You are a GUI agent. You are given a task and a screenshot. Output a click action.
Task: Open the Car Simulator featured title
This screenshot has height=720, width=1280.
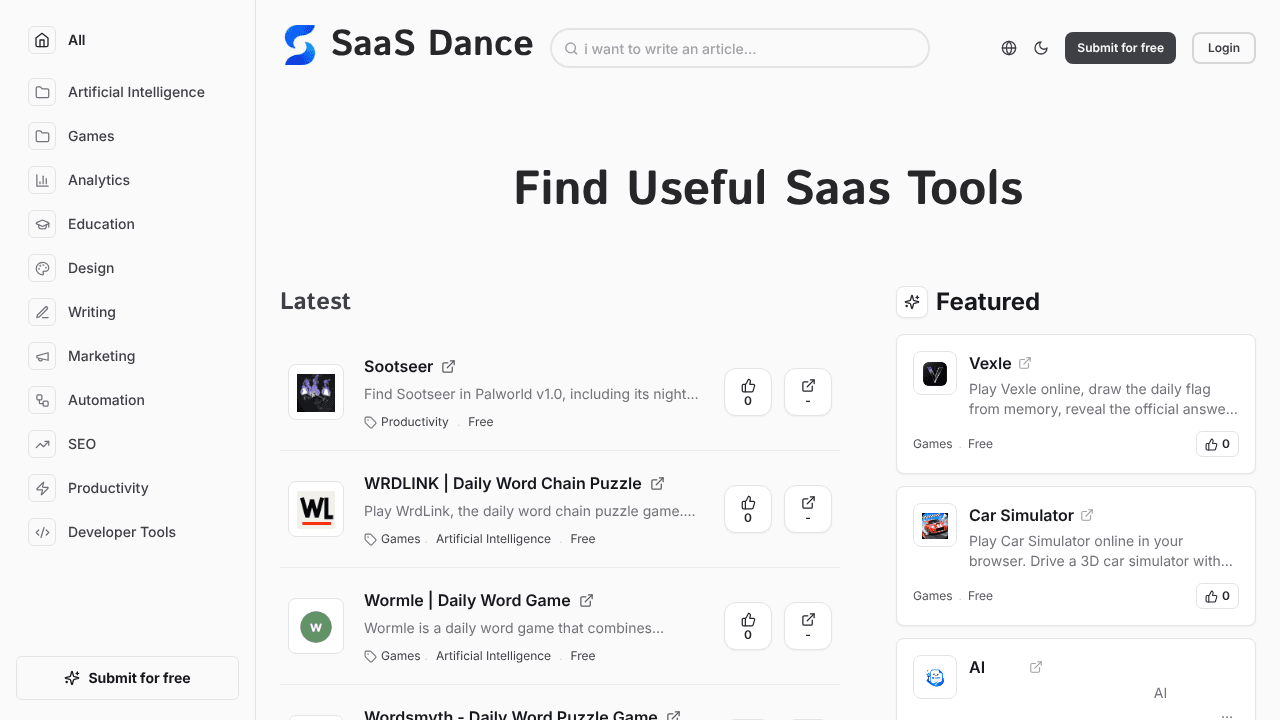coord(1021,515)
